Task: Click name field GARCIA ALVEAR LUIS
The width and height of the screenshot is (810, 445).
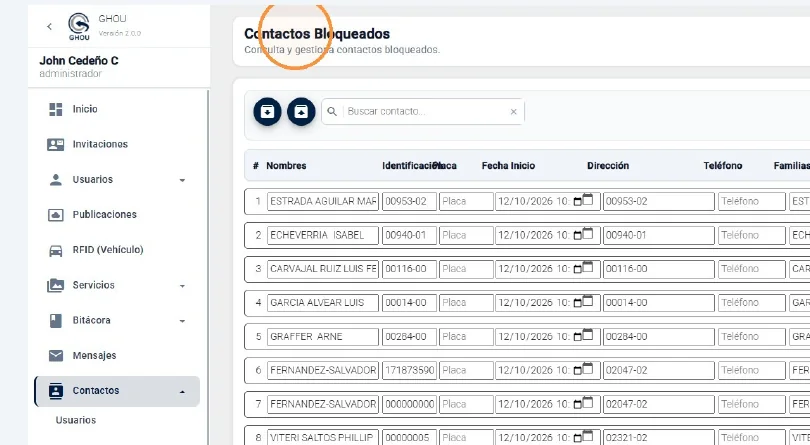Action: click(x=323, y=303)
